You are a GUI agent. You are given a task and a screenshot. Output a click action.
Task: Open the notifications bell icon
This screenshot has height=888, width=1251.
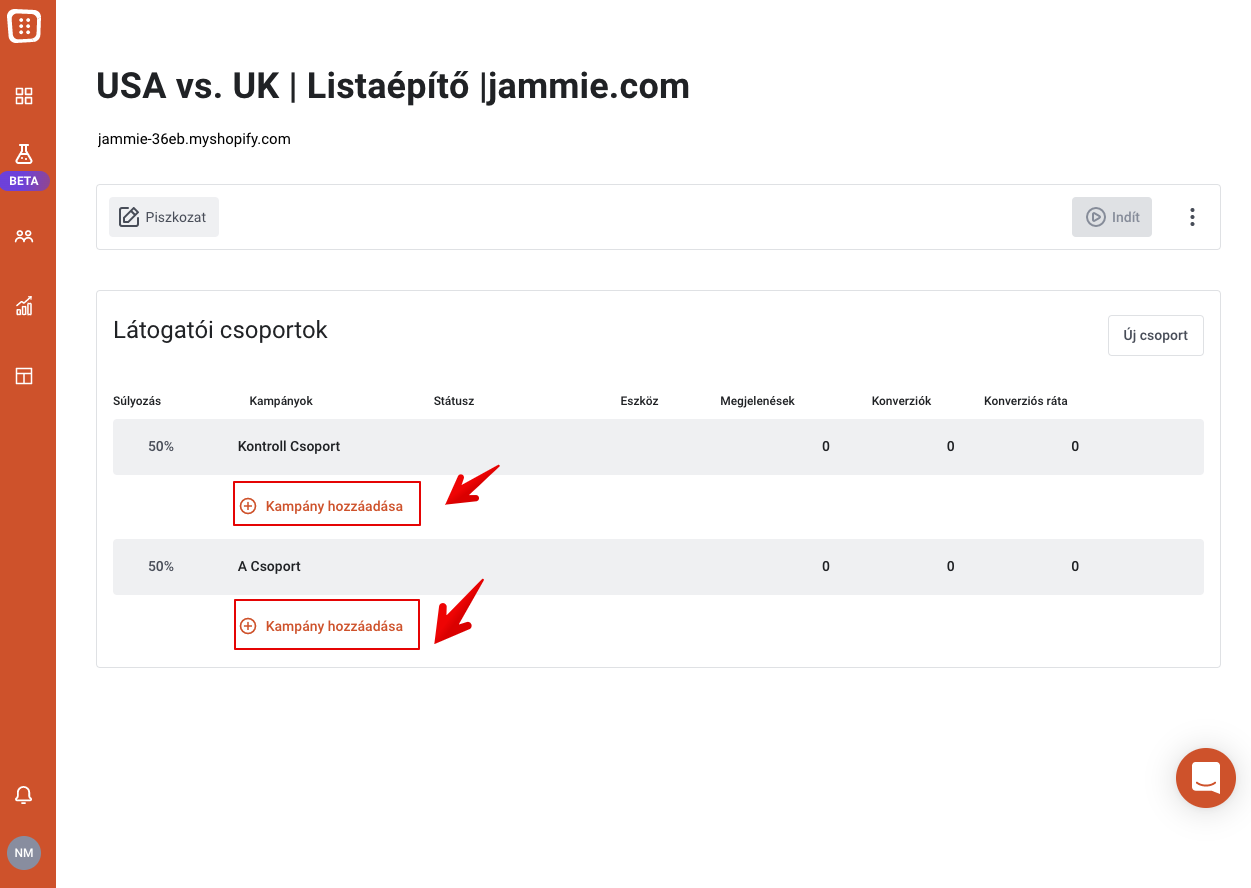click(x=24, y=795)
